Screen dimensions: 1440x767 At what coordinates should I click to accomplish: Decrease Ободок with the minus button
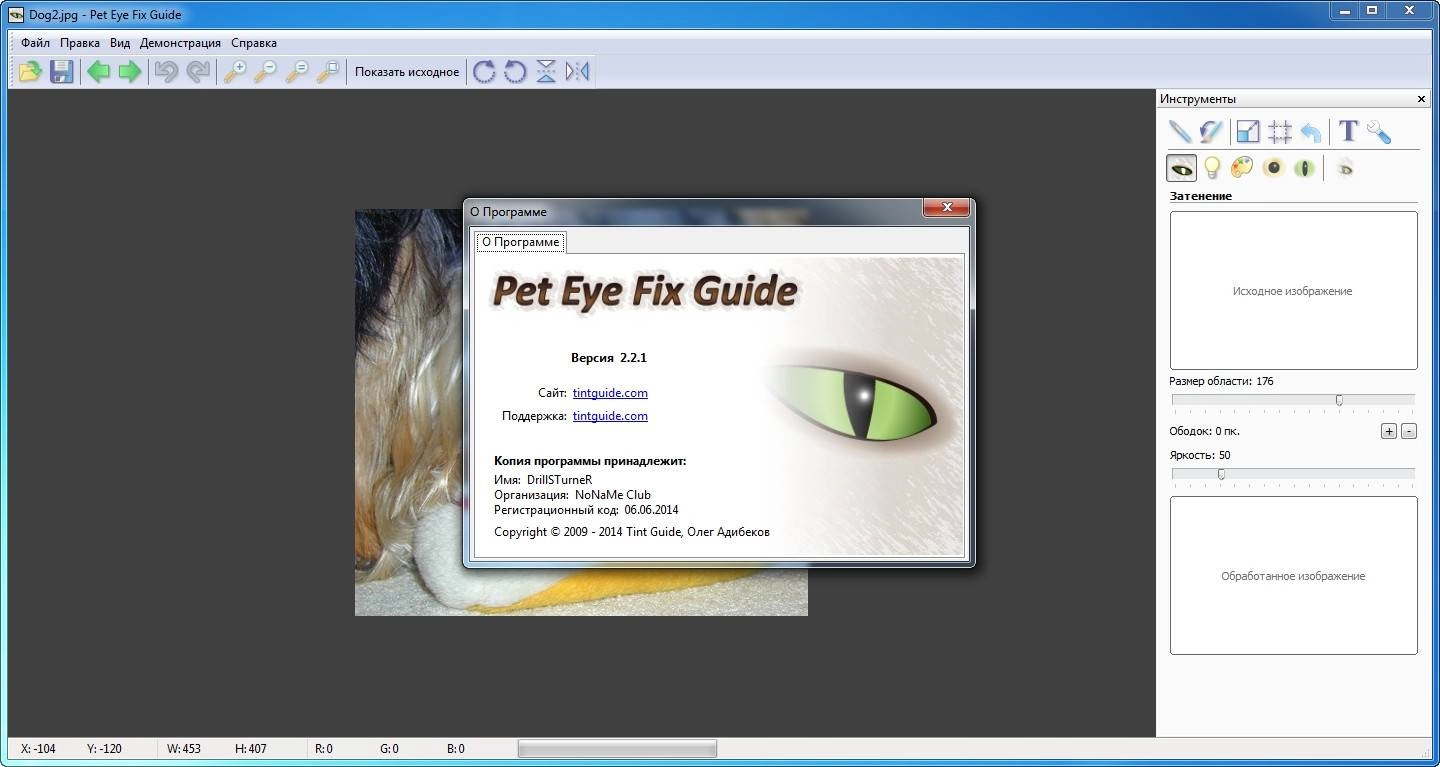coord(1409,431)
